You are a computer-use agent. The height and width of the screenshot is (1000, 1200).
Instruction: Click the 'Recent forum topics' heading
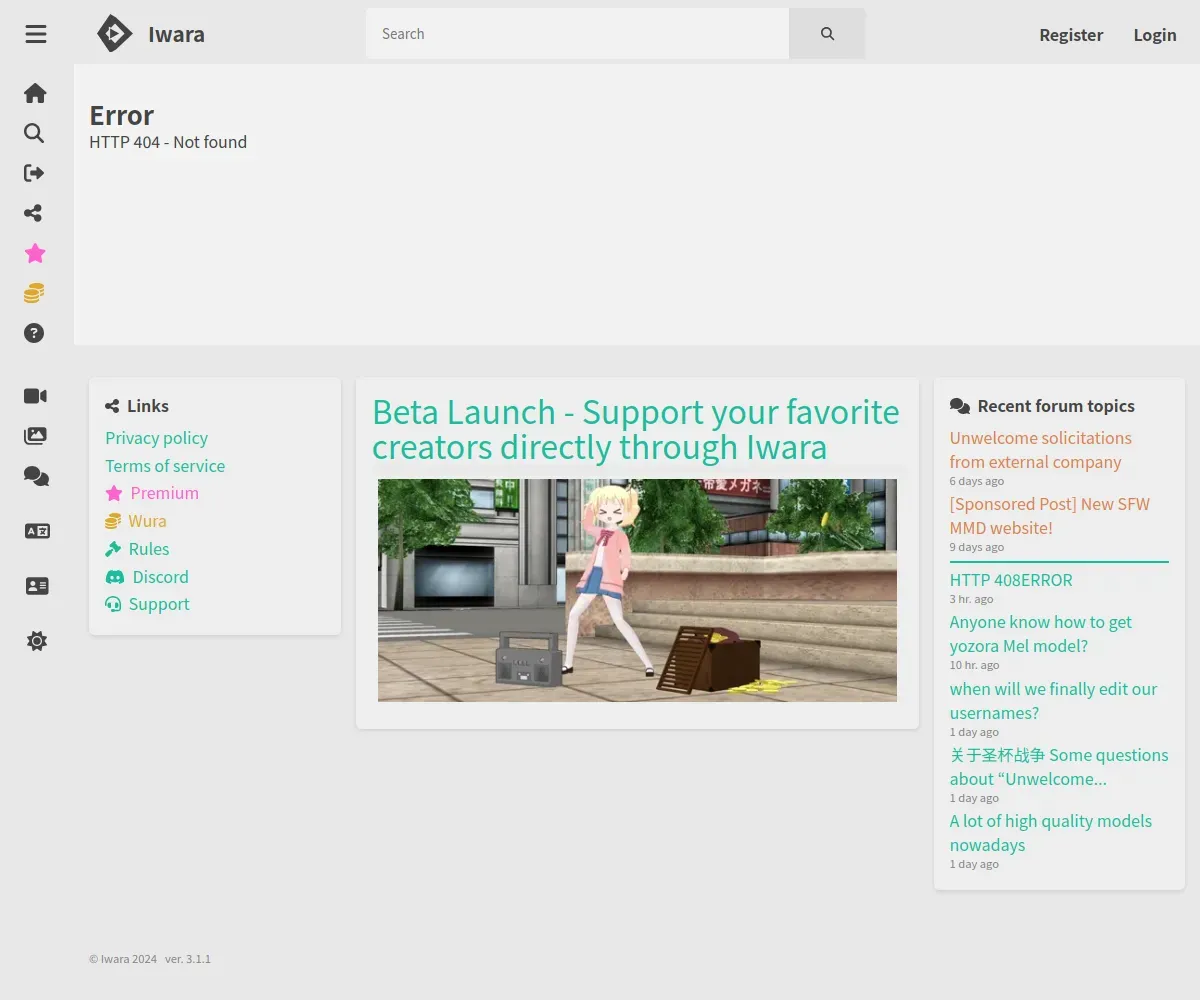(x=1056, y=406)
